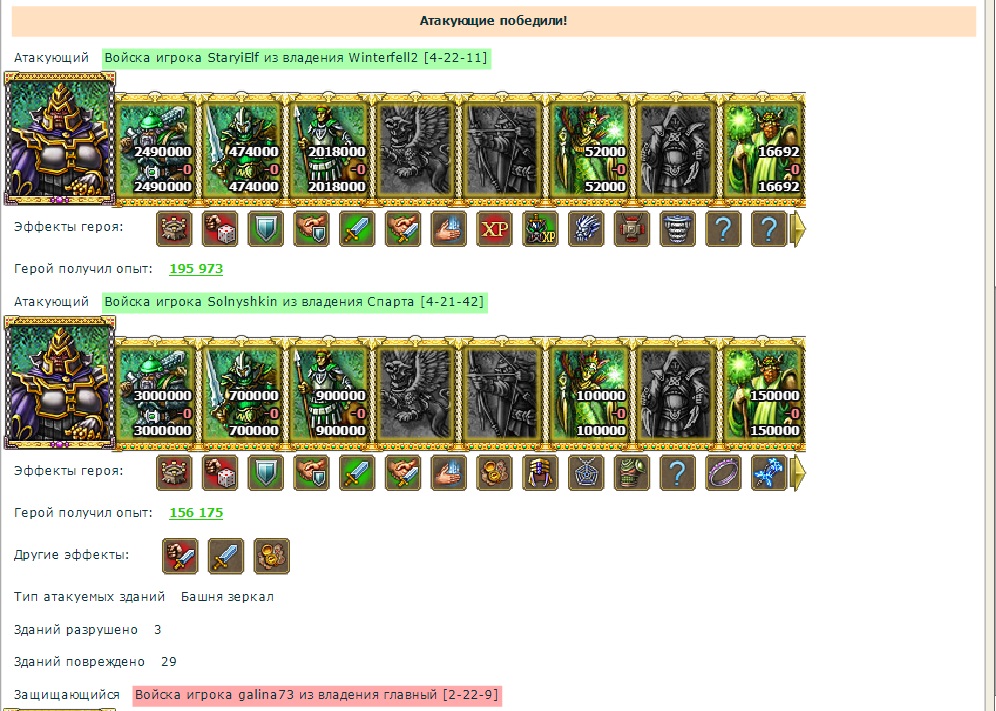Click the StaryiElf Winterfell2 [4-22-11] army label
The height and width of the screenshot is (711, 996).
[x=296, y=58]
